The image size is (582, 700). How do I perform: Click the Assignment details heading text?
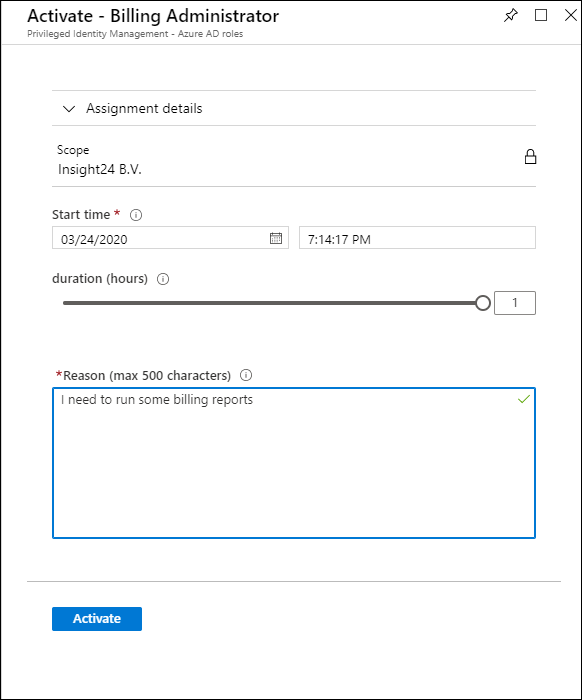[x=144, y=108]
